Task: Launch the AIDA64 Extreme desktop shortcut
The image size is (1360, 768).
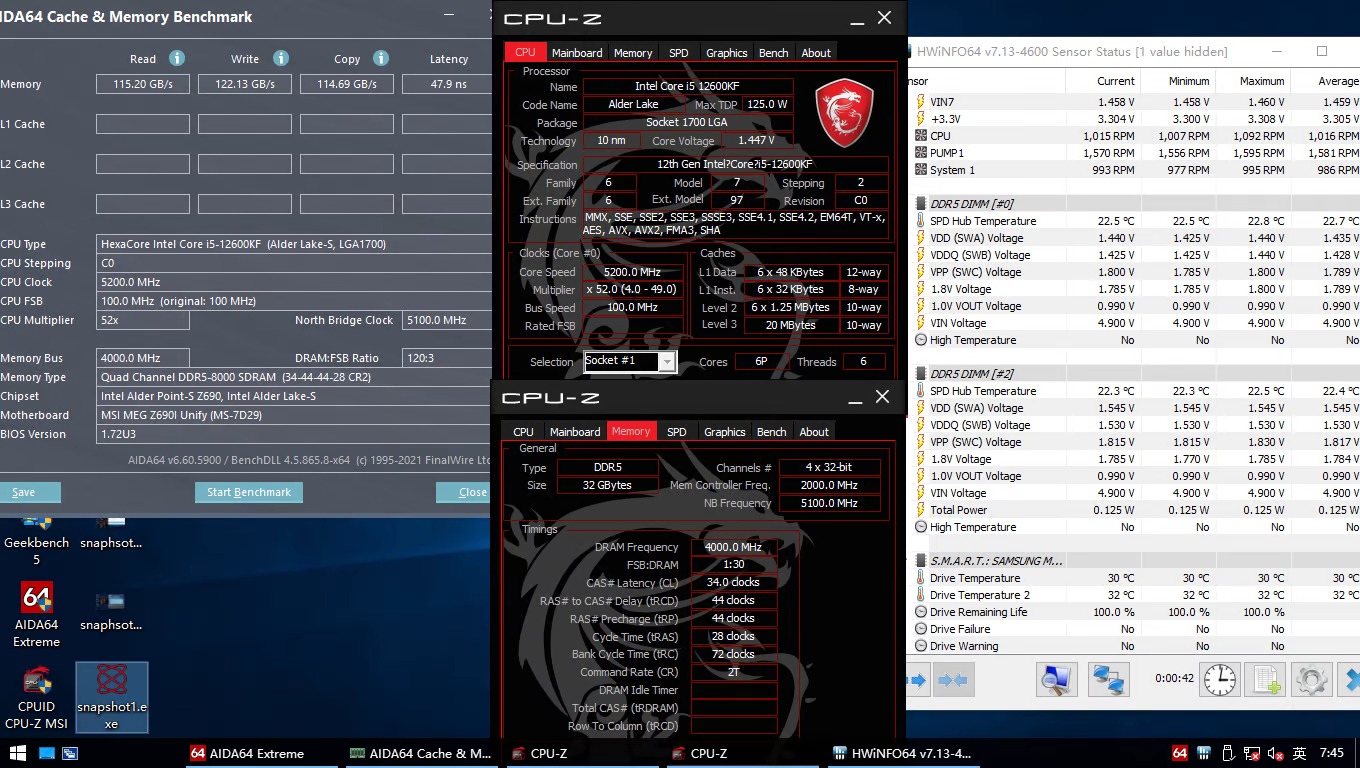Action: pos(36,615)
